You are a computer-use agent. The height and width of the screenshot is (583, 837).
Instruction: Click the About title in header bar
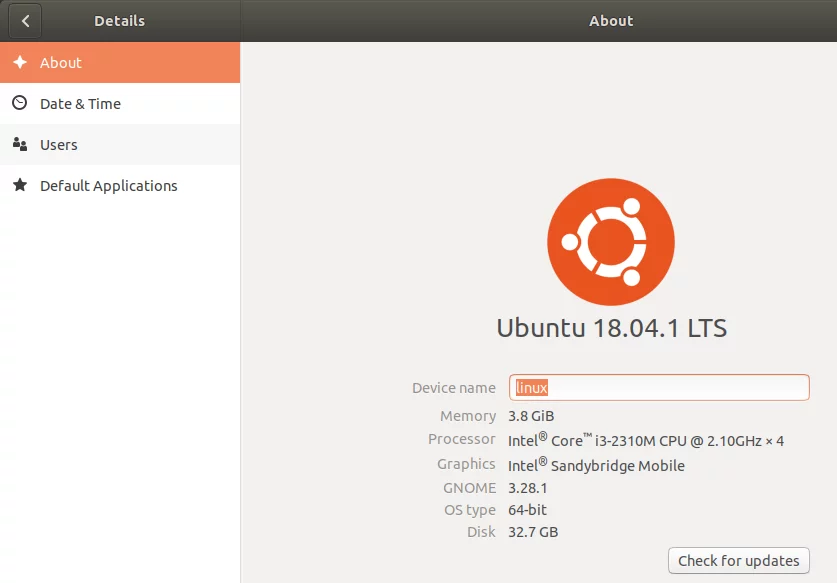pyautogui.click(x=611, y=21)
